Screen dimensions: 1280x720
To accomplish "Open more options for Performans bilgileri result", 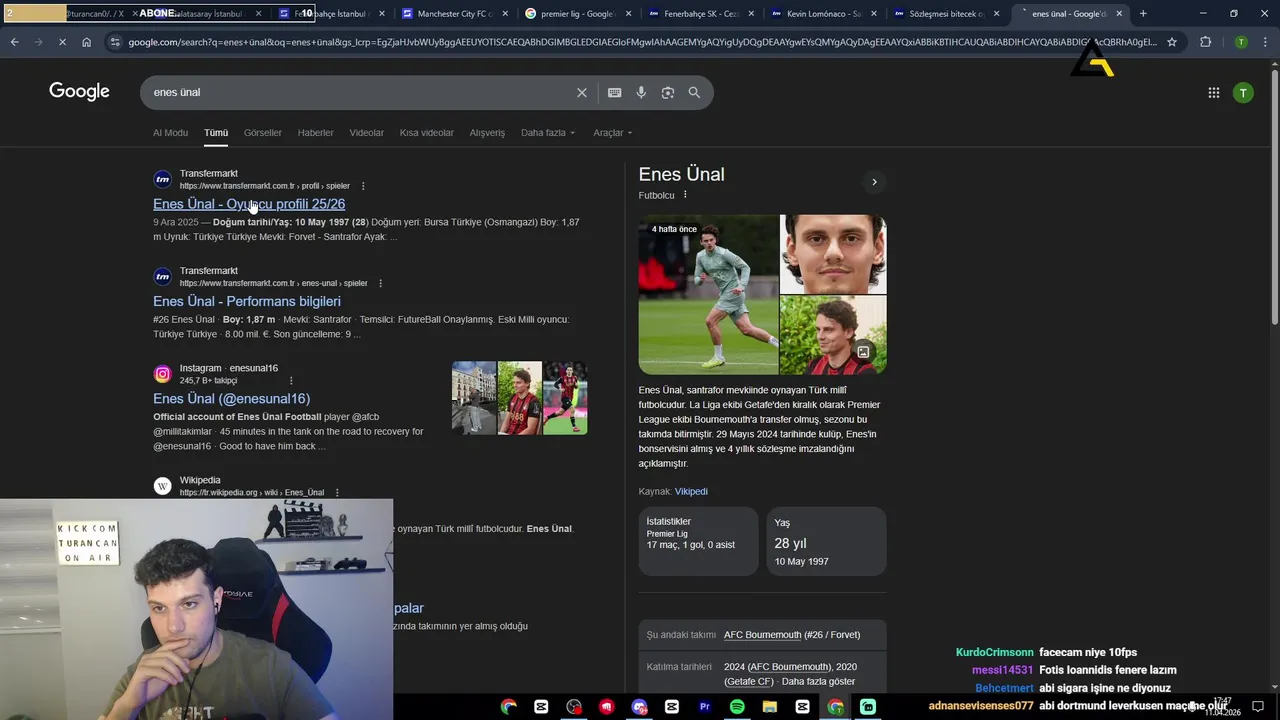I will point(380,283).
